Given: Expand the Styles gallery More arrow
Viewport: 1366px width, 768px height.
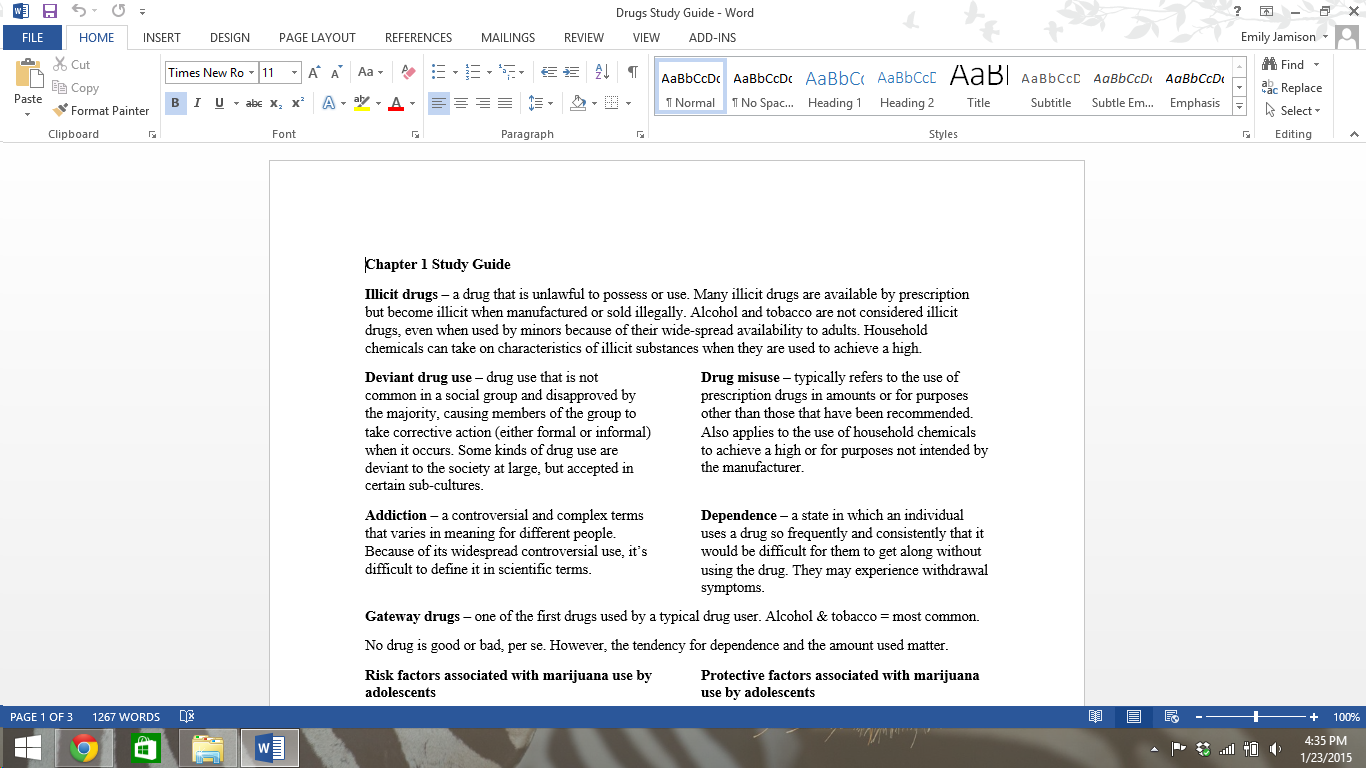Looking at the screenshot, I should [1240, 106].
